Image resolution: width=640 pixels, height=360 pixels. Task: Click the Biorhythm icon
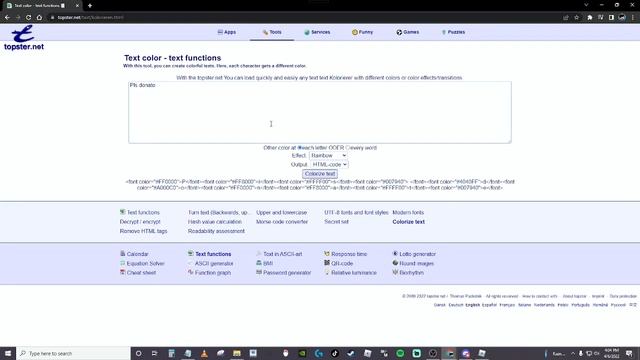click(395, 272)
